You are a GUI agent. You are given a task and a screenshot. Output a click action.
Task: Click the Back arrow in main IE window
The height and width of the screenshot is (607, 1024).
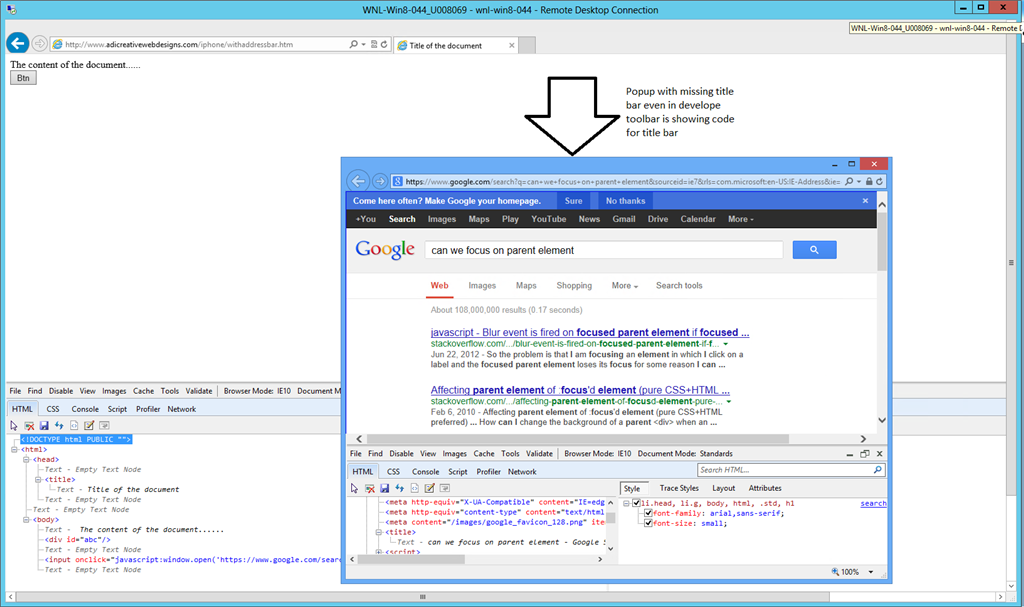coord(18,44)
